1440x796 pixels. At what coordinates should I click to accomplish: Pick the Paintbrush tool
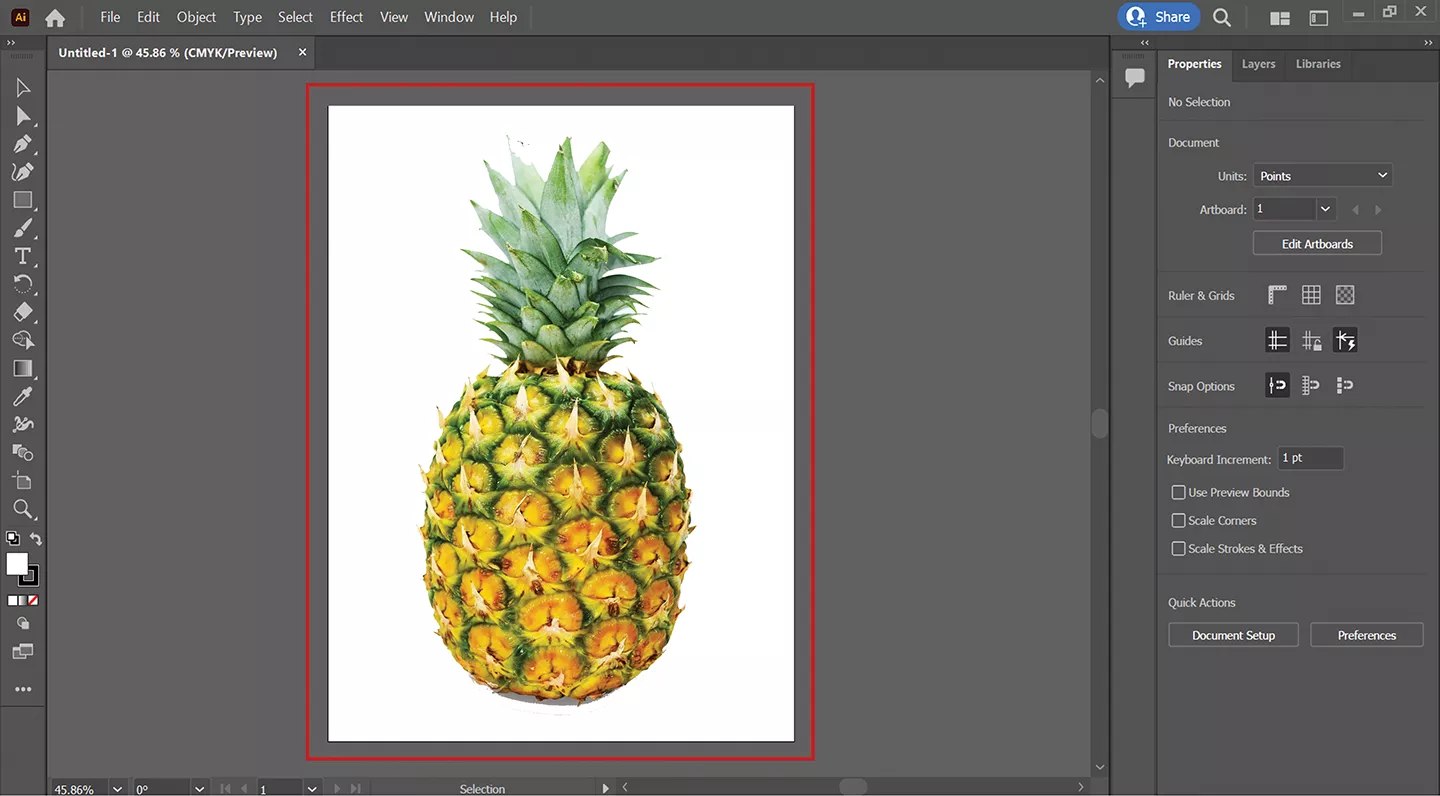click(24, 228)
